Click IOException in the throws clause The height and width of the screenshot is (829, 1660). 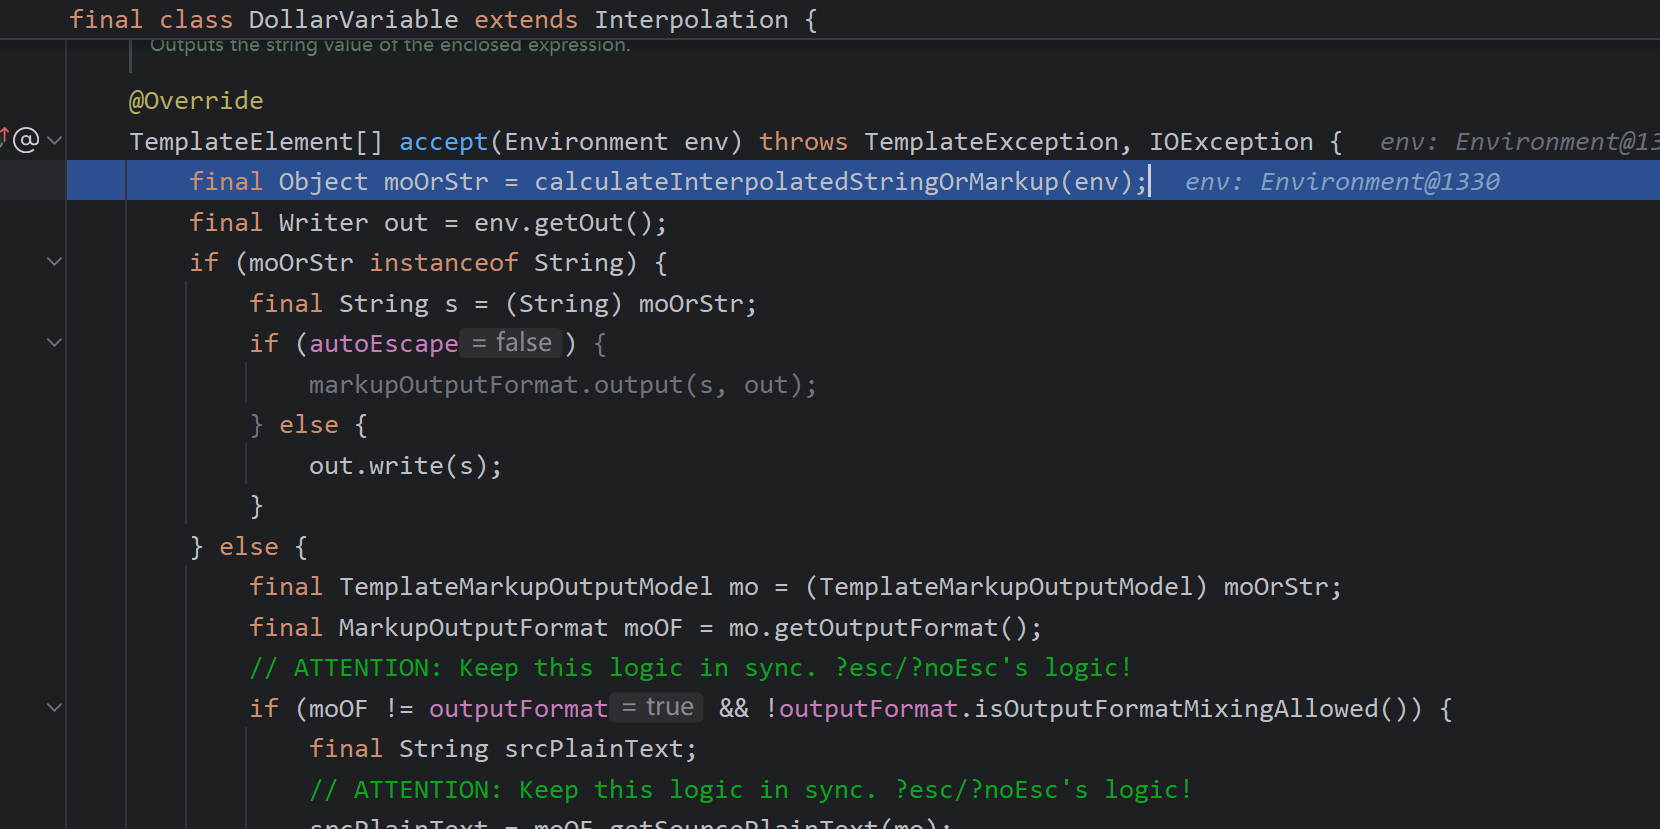point(1231,142)
